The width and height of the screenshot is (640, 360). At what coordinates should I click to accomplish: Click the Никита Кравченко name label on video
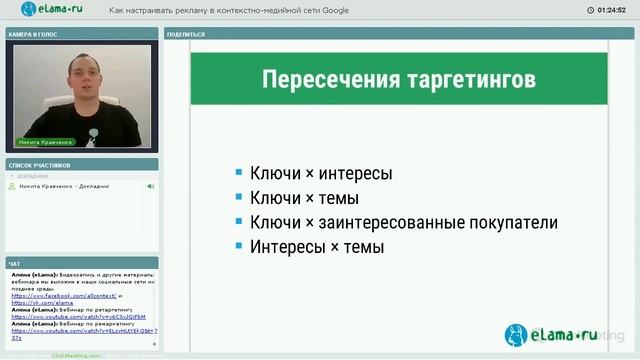coord(45,142)
